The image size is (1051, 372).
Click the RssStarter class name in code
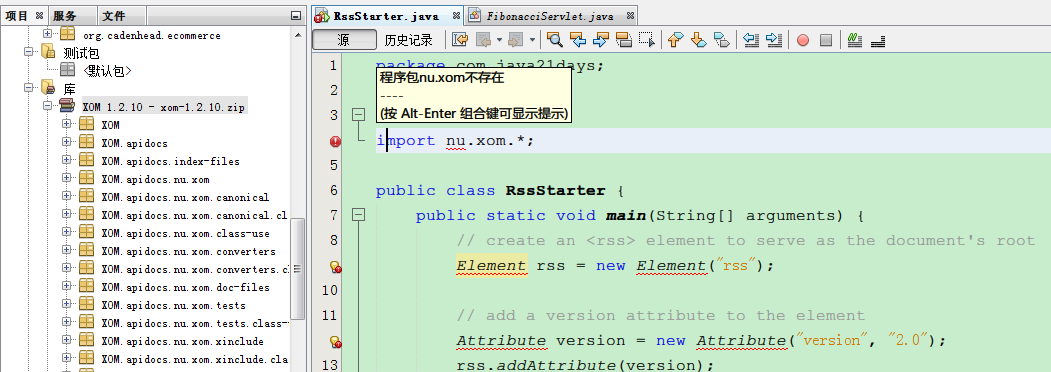pos(556,190)
